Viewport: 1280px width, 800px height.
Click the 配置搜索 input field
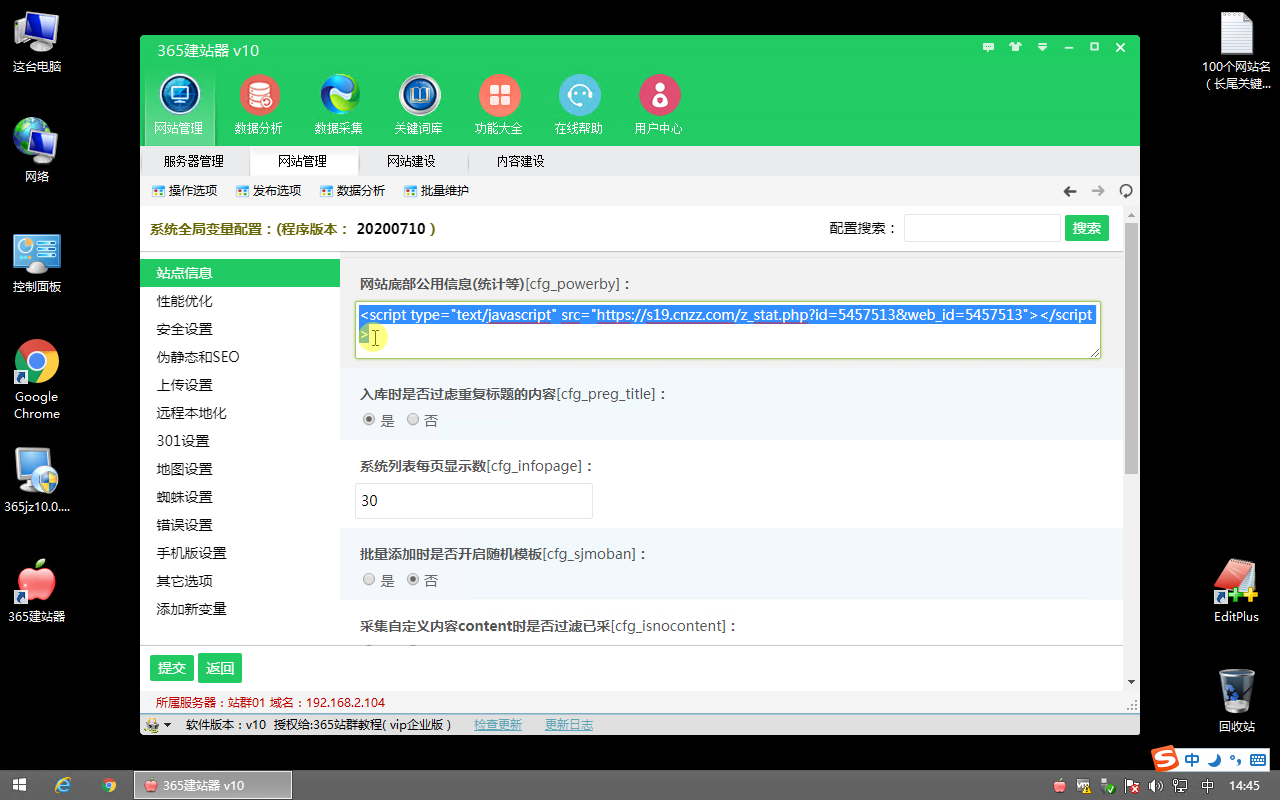(982, 228)
